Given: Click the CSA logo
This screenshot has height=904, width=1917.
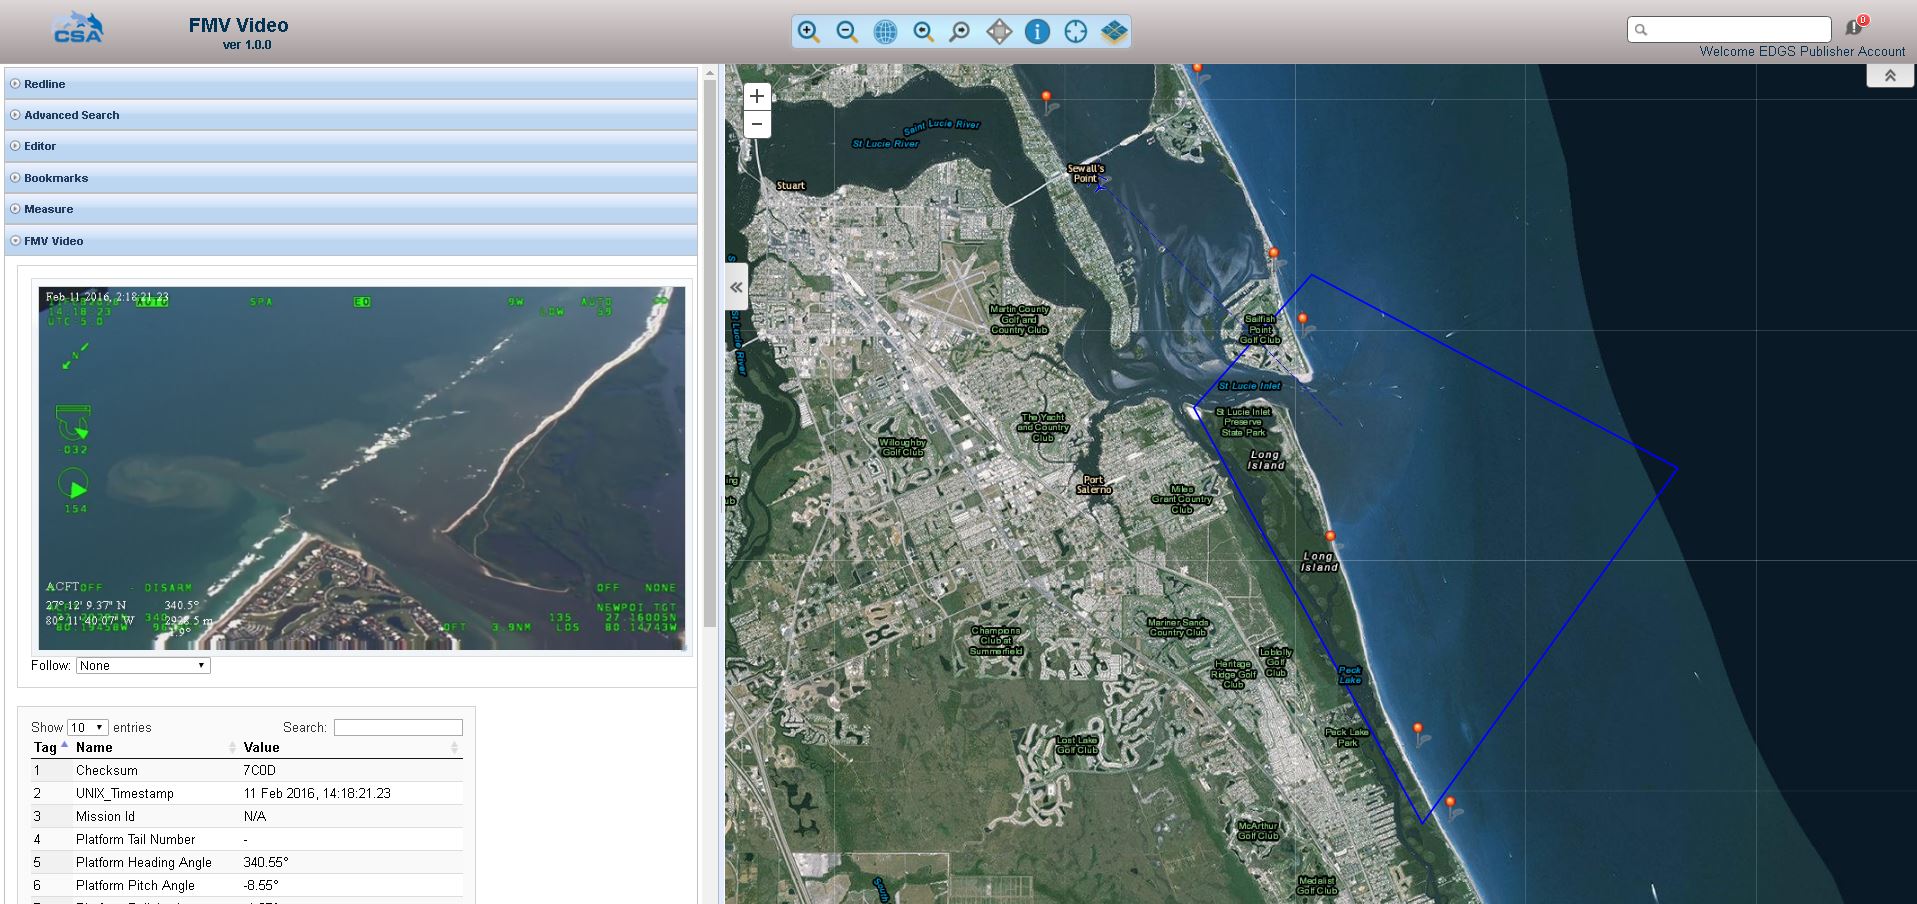Looking at the screenshot, I should coord(78,28).
